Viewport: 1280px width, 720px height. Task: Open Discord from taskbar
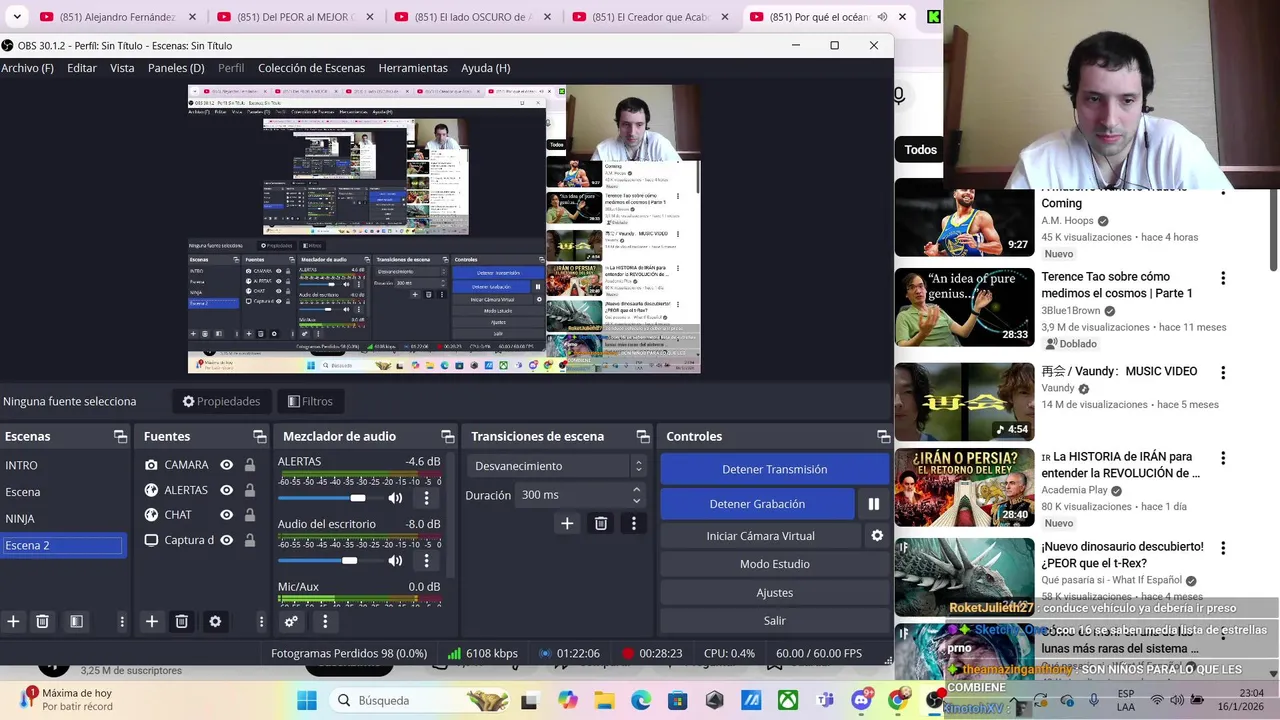(x=862, y=700)
